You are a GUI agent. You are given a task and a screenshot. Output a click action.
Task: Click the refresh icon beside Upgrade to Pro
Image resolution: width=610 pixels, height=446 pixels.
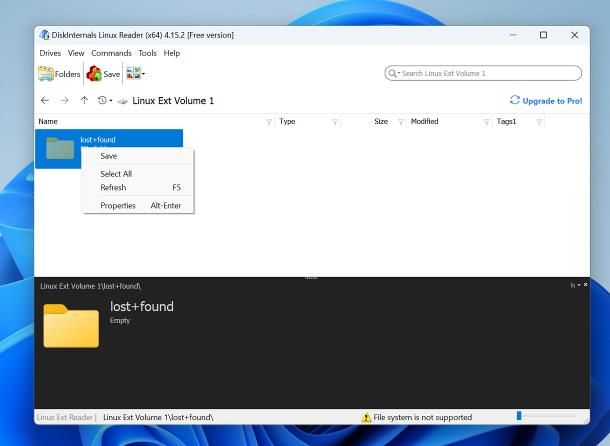point(515,100)
